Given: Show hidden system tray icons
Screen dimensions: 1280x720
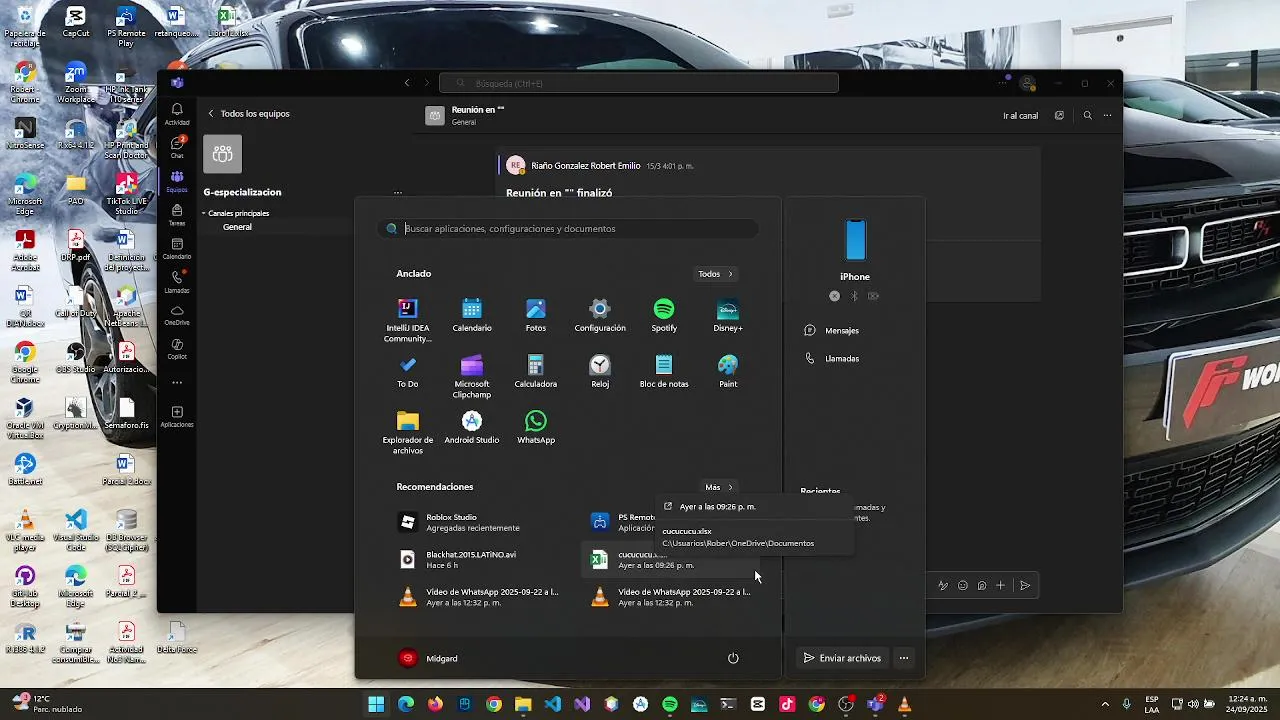Looking at the screenshot, I should pyautogui.click(x=1105, y=704).
